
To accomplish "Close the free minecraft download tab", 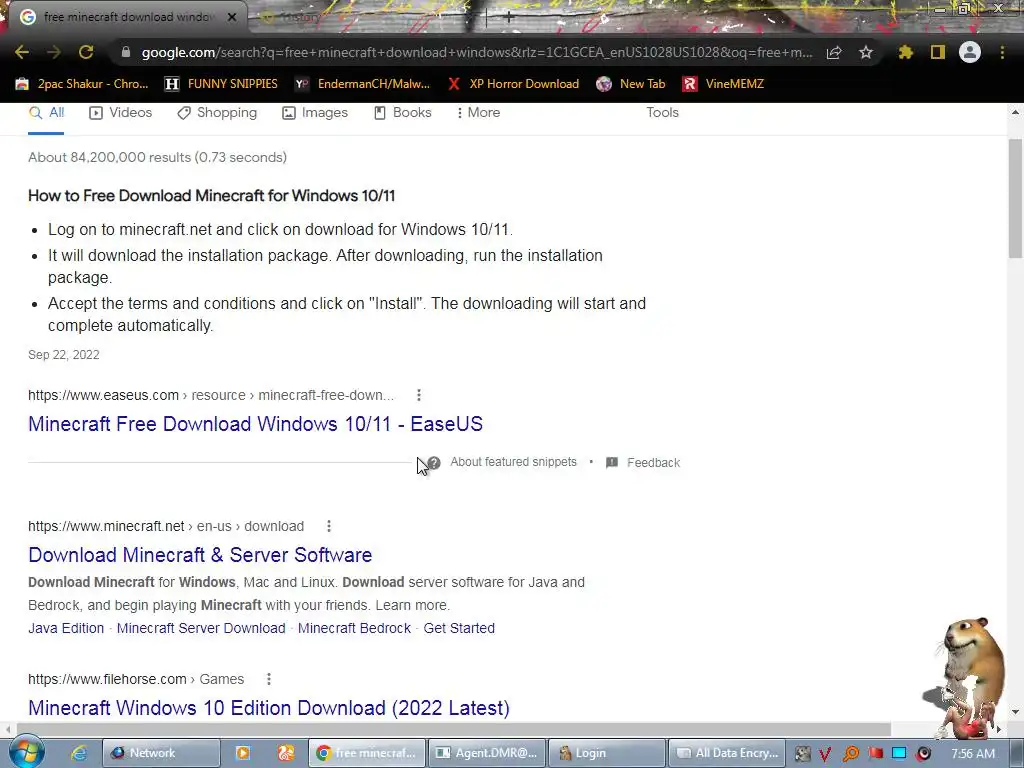I will 232,17.
